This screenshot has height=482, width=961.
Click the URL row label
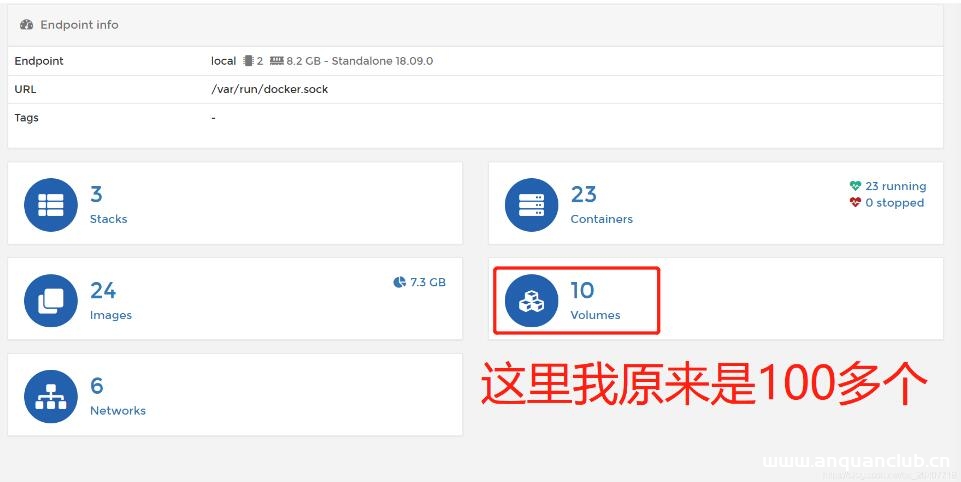tap(25, 89)
